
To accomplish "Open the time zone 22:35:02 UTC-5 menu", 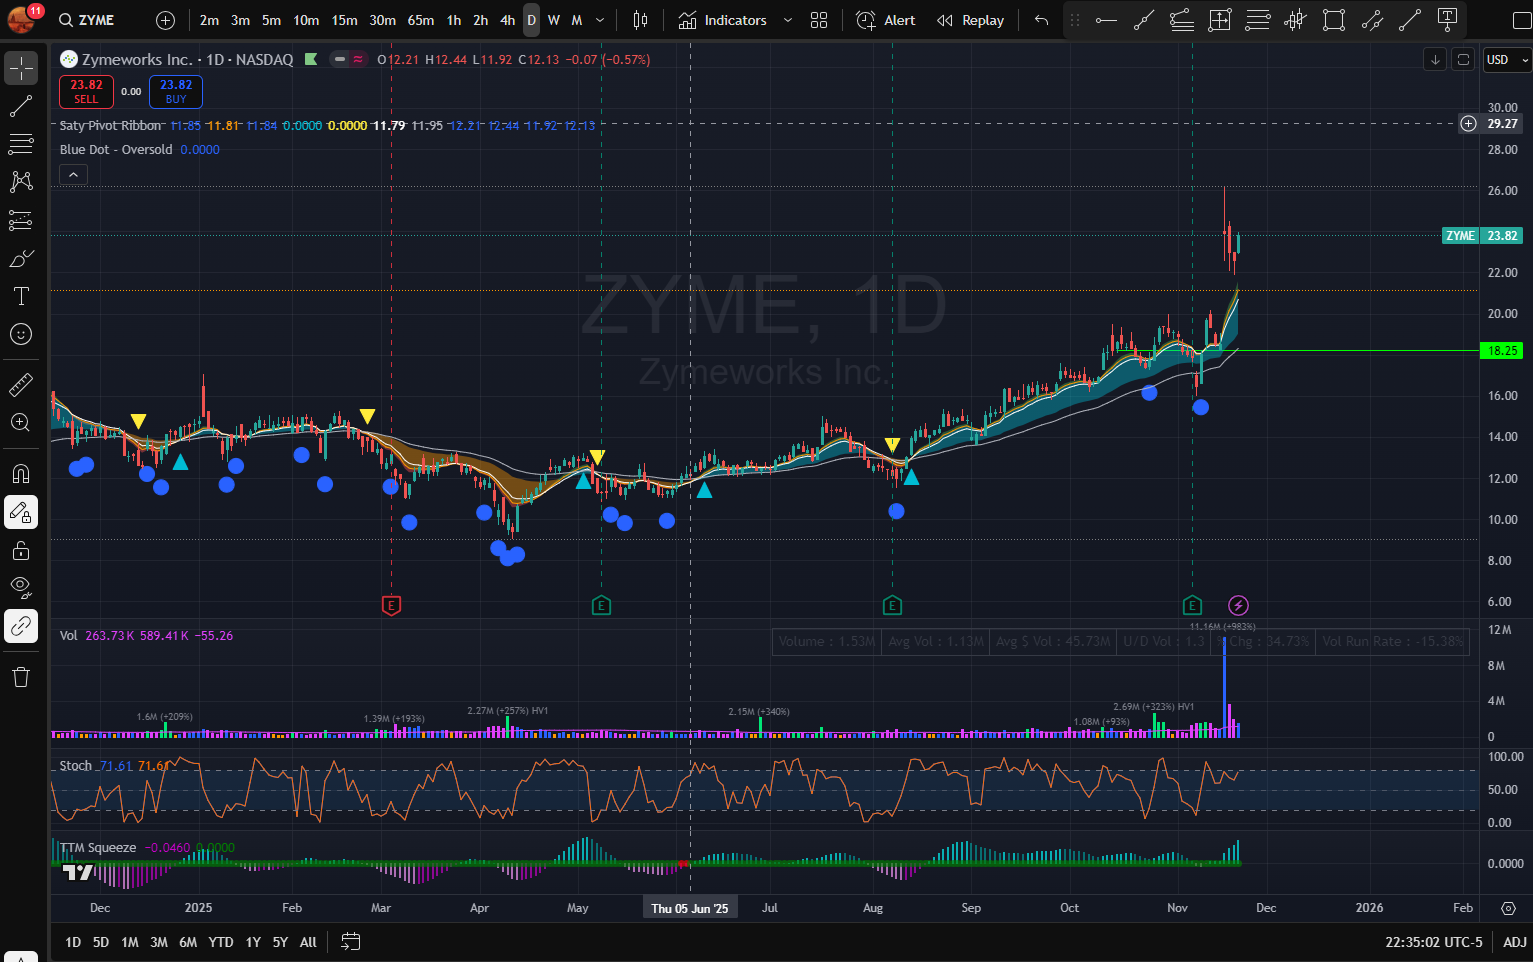I will pyautogui.click(x=1434, y=942).
